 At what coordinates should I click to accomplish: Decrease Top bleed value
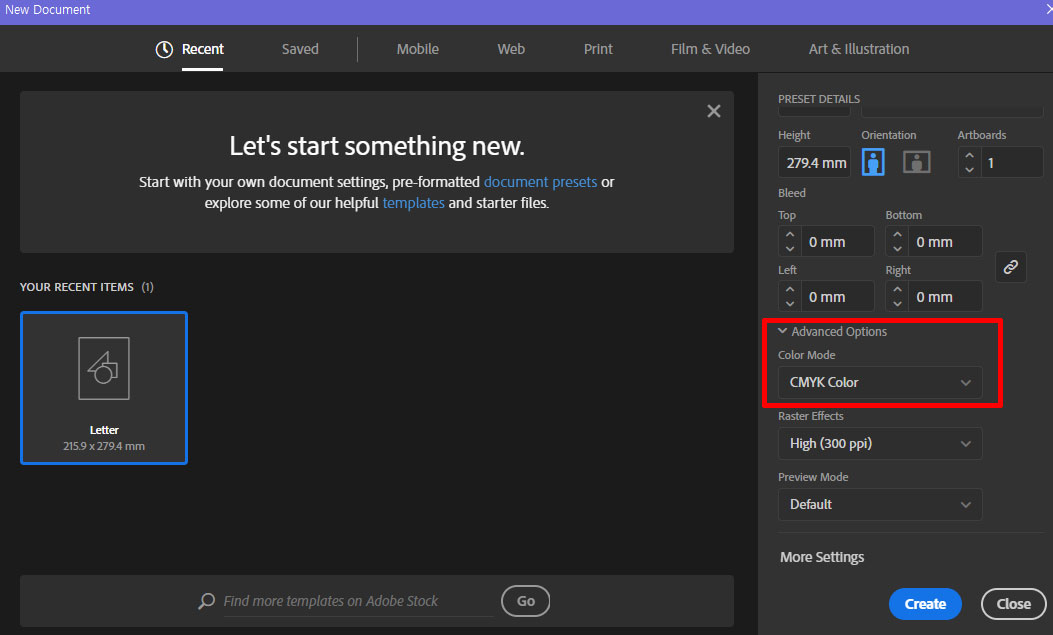click(790, 248)
